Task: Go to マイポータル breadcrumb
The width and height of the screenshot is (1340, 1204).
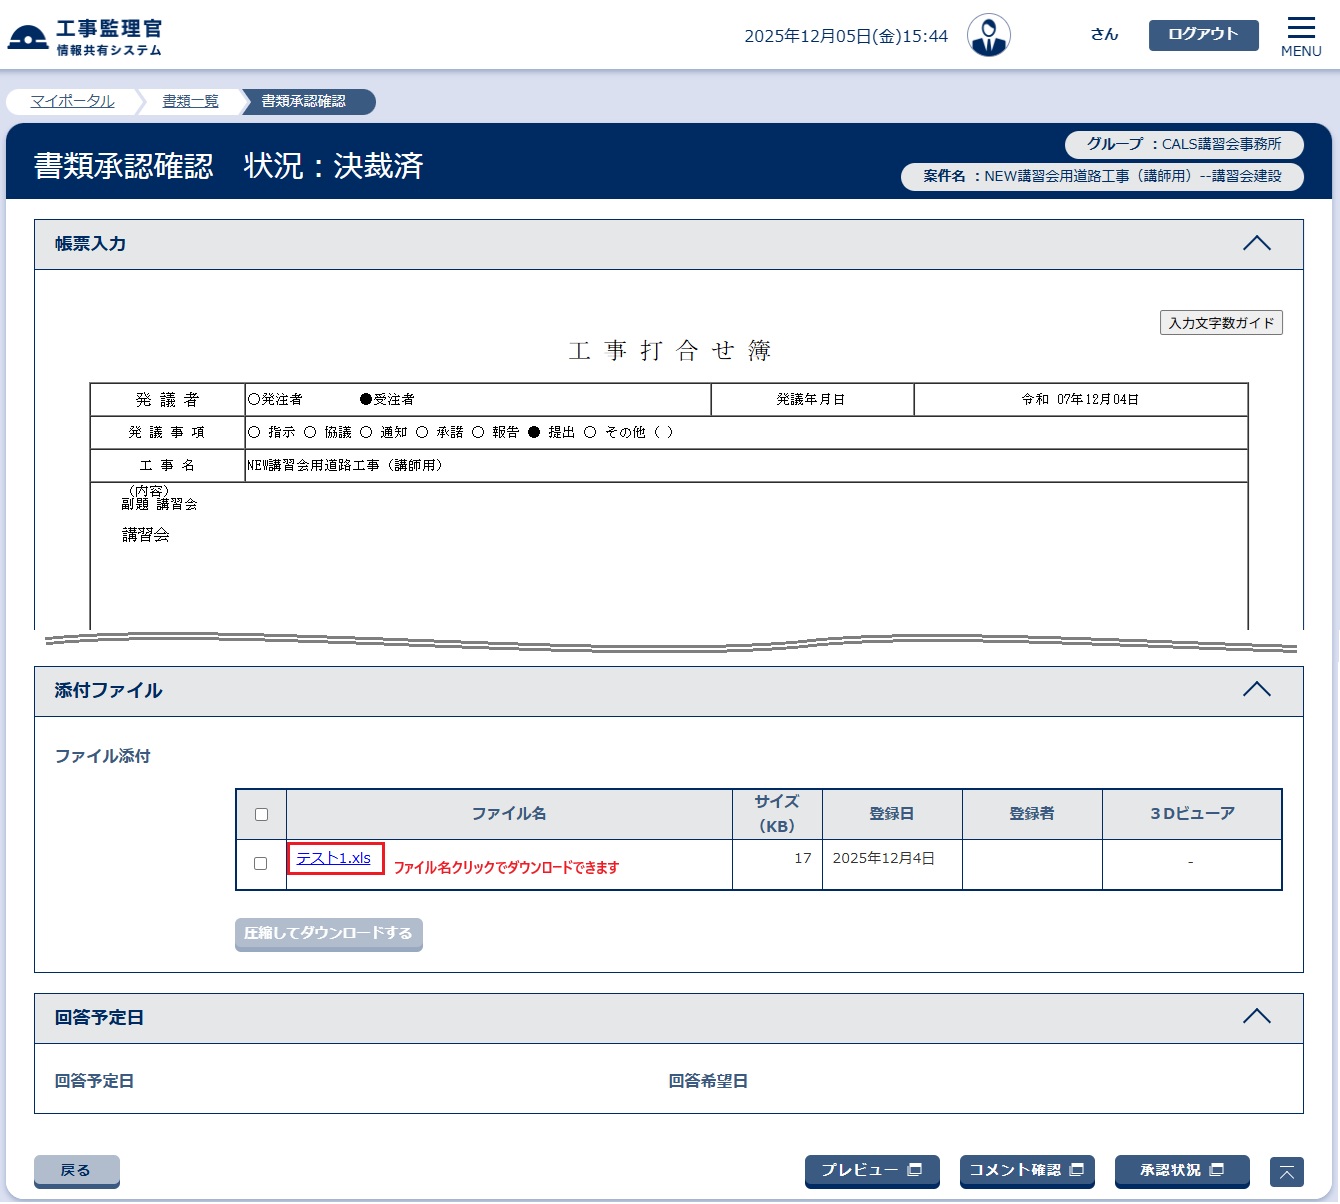Action: tap(72, 101)
